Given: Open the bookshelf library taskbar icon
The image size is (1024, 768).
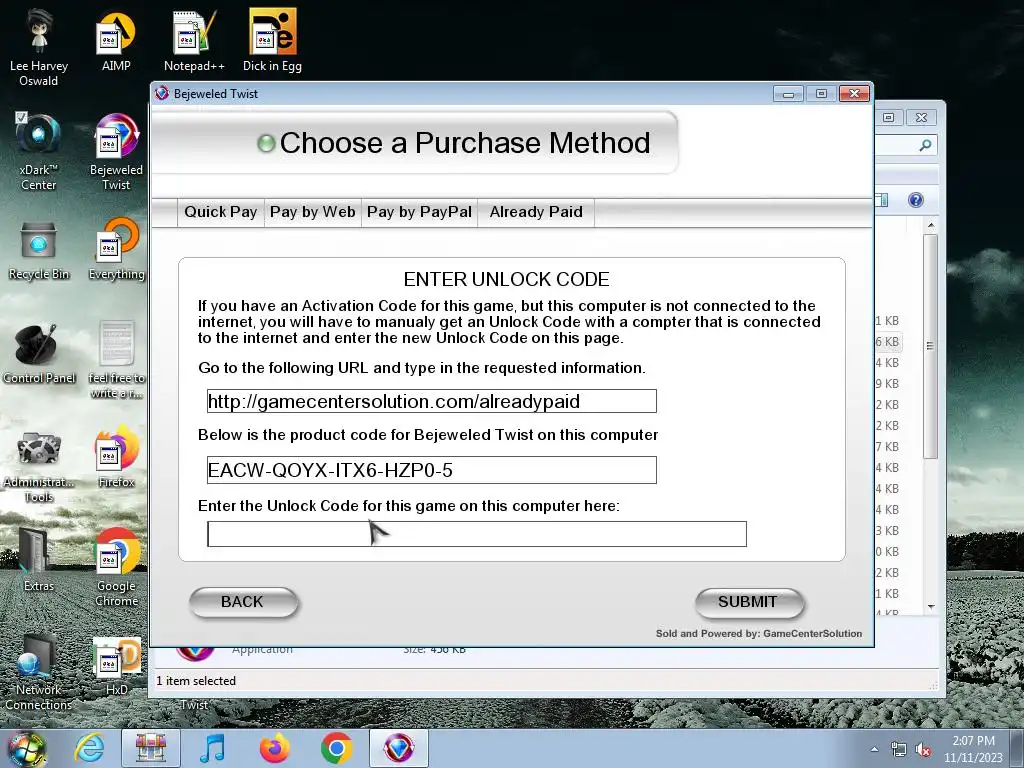Looking at the screenshot, I should click(151, 748).
